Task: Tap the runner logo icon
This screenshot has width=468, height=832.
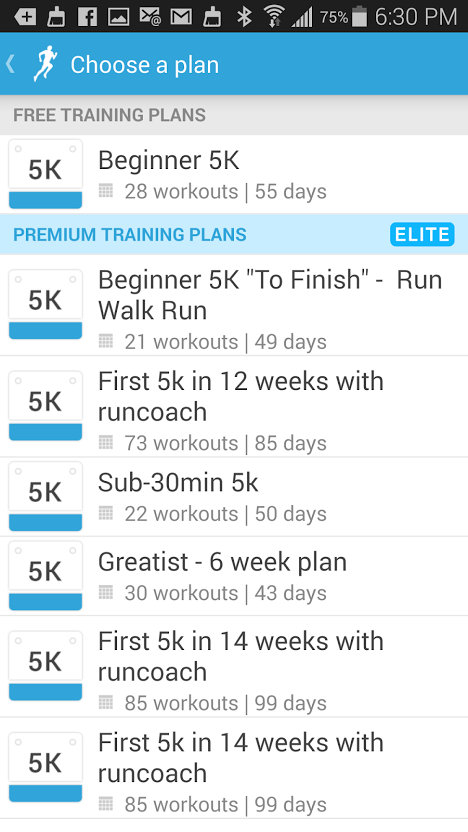Action: tap(45, 64)
